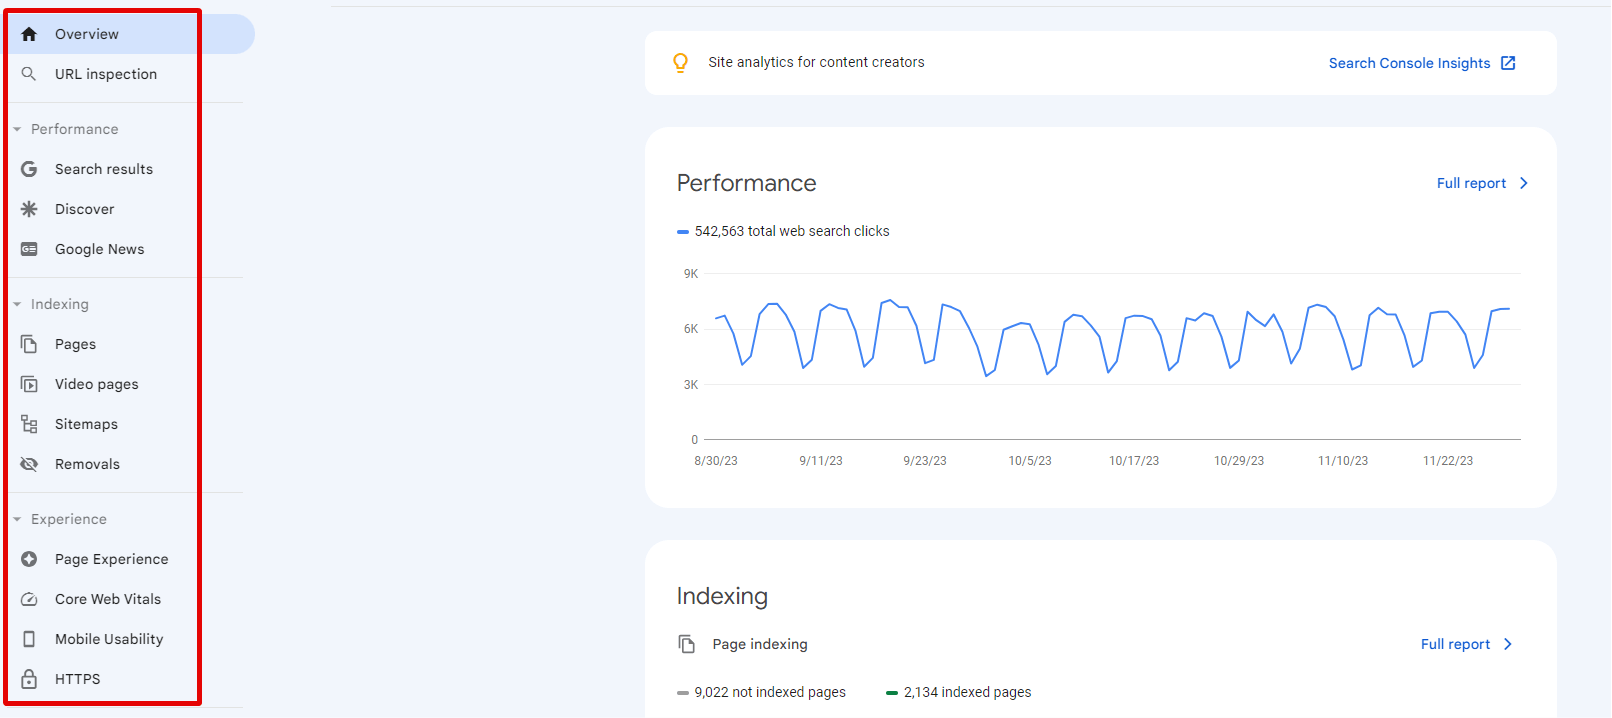Click the Mobile Usability phone icon

pos(29,639)
